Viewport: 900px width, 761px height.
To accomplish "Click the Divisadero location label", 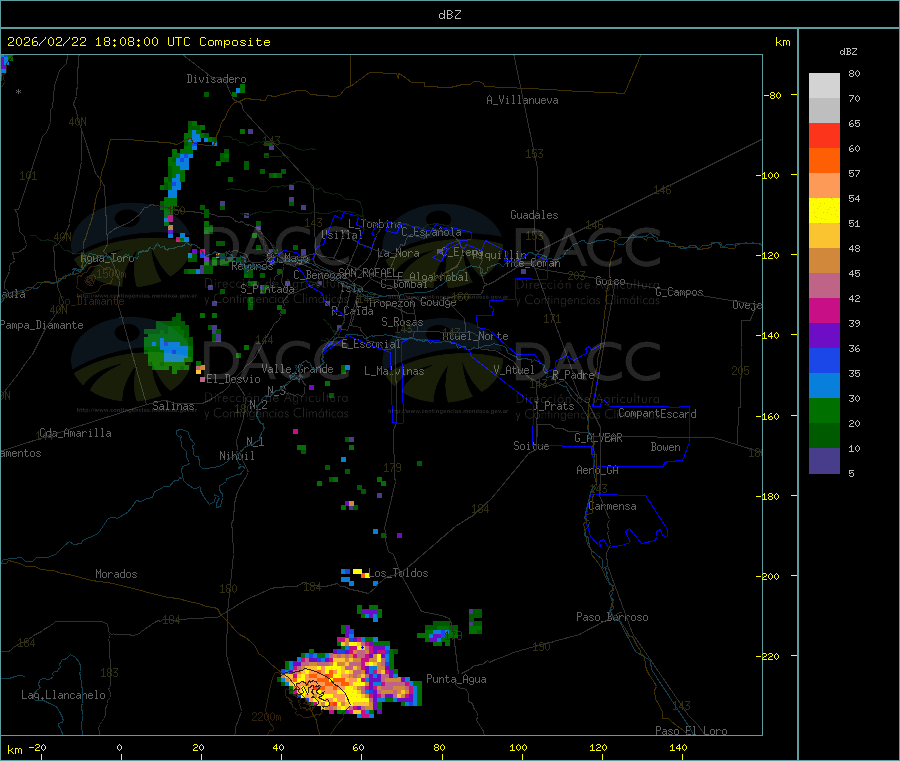I will [216, 79].
